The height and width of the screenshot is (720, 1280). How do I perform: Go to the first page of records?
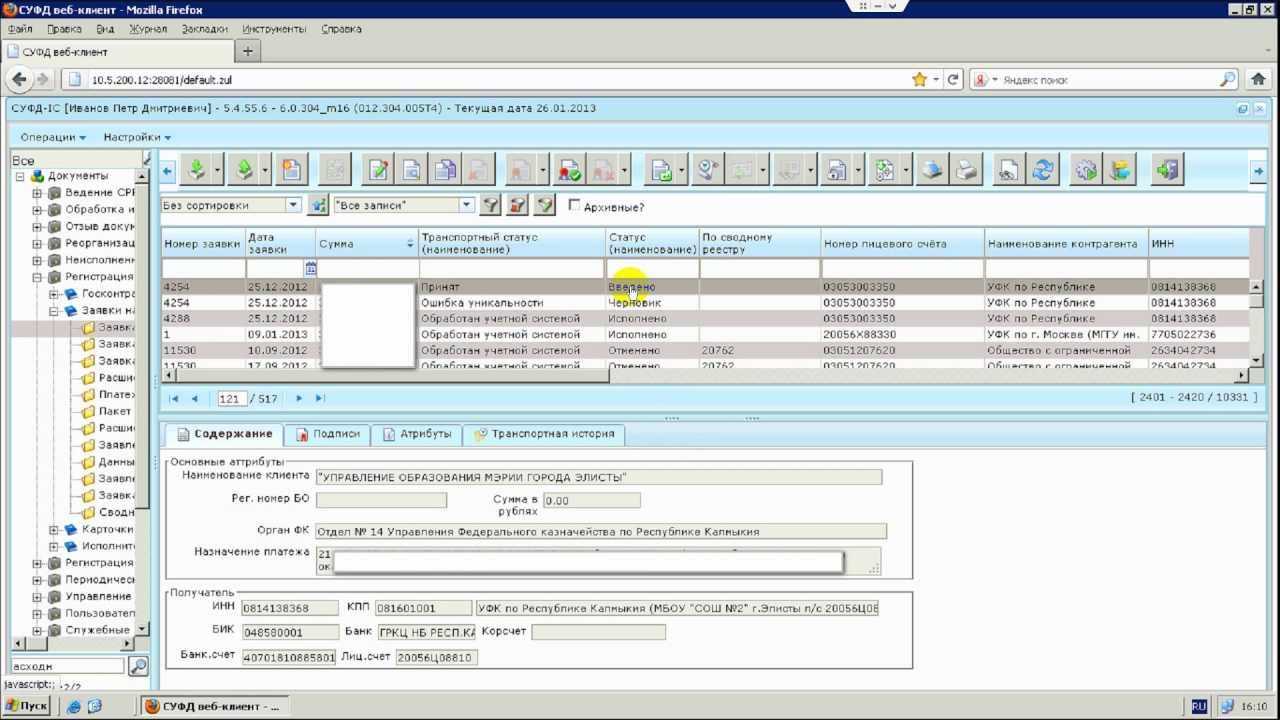click(x=174, y=398)
